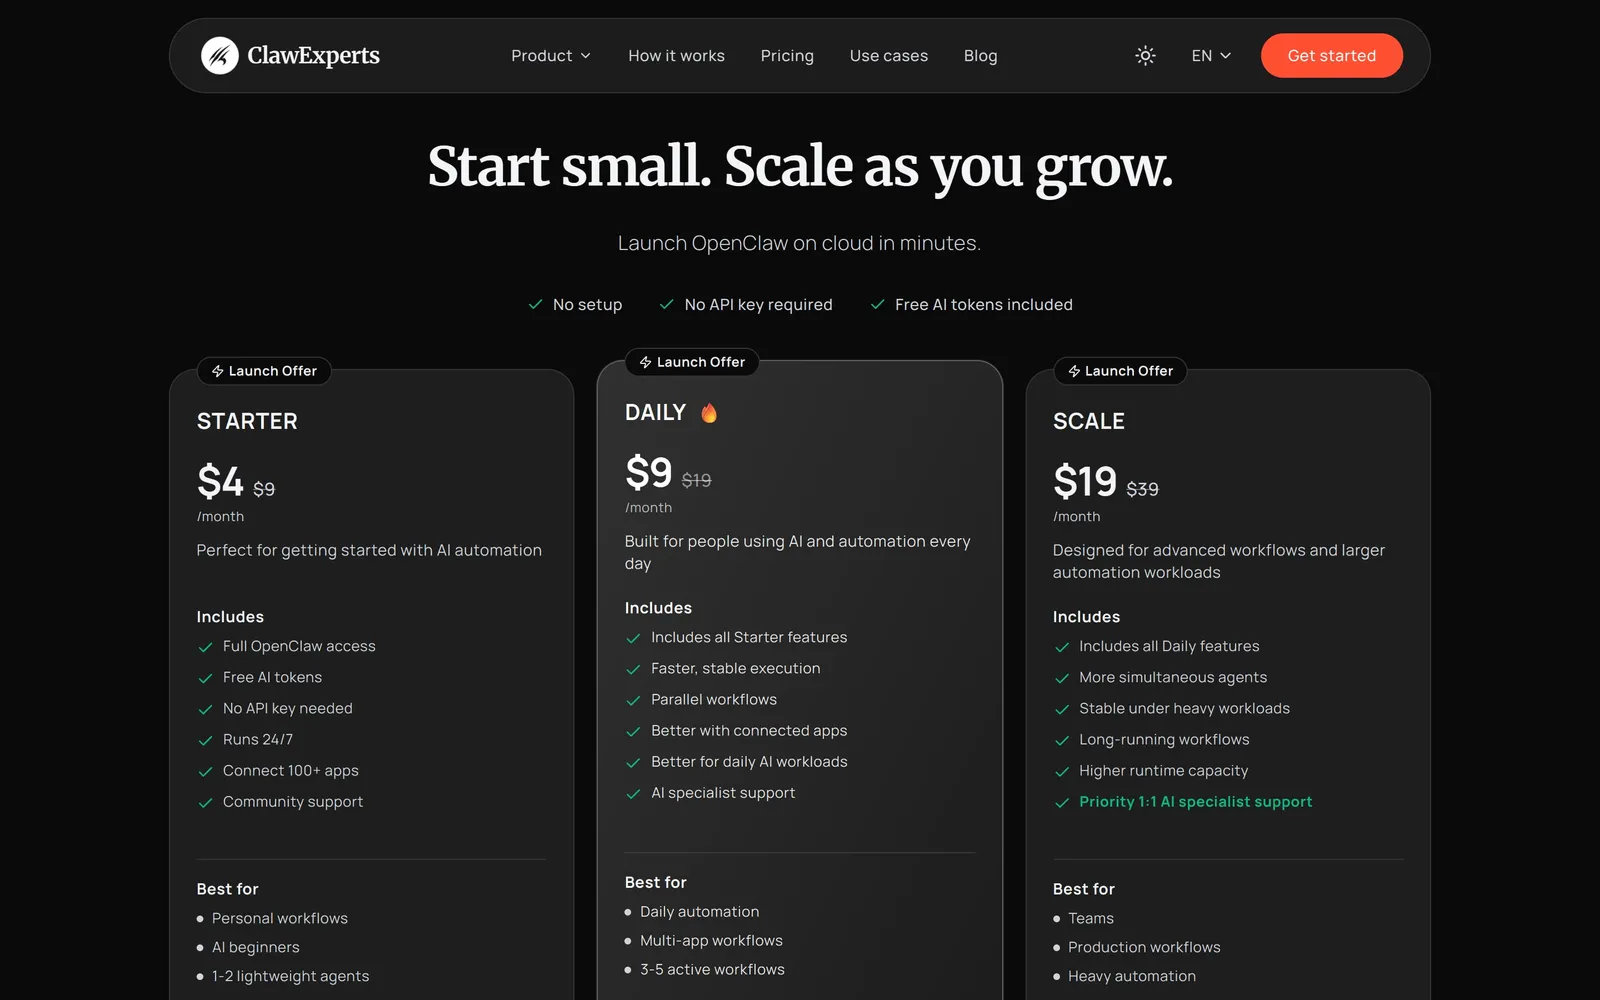This screenshot has height=1000, width=1600.
Task: Click the Launch Offer badge on SCALE card
Action: tap(1120, 371)
